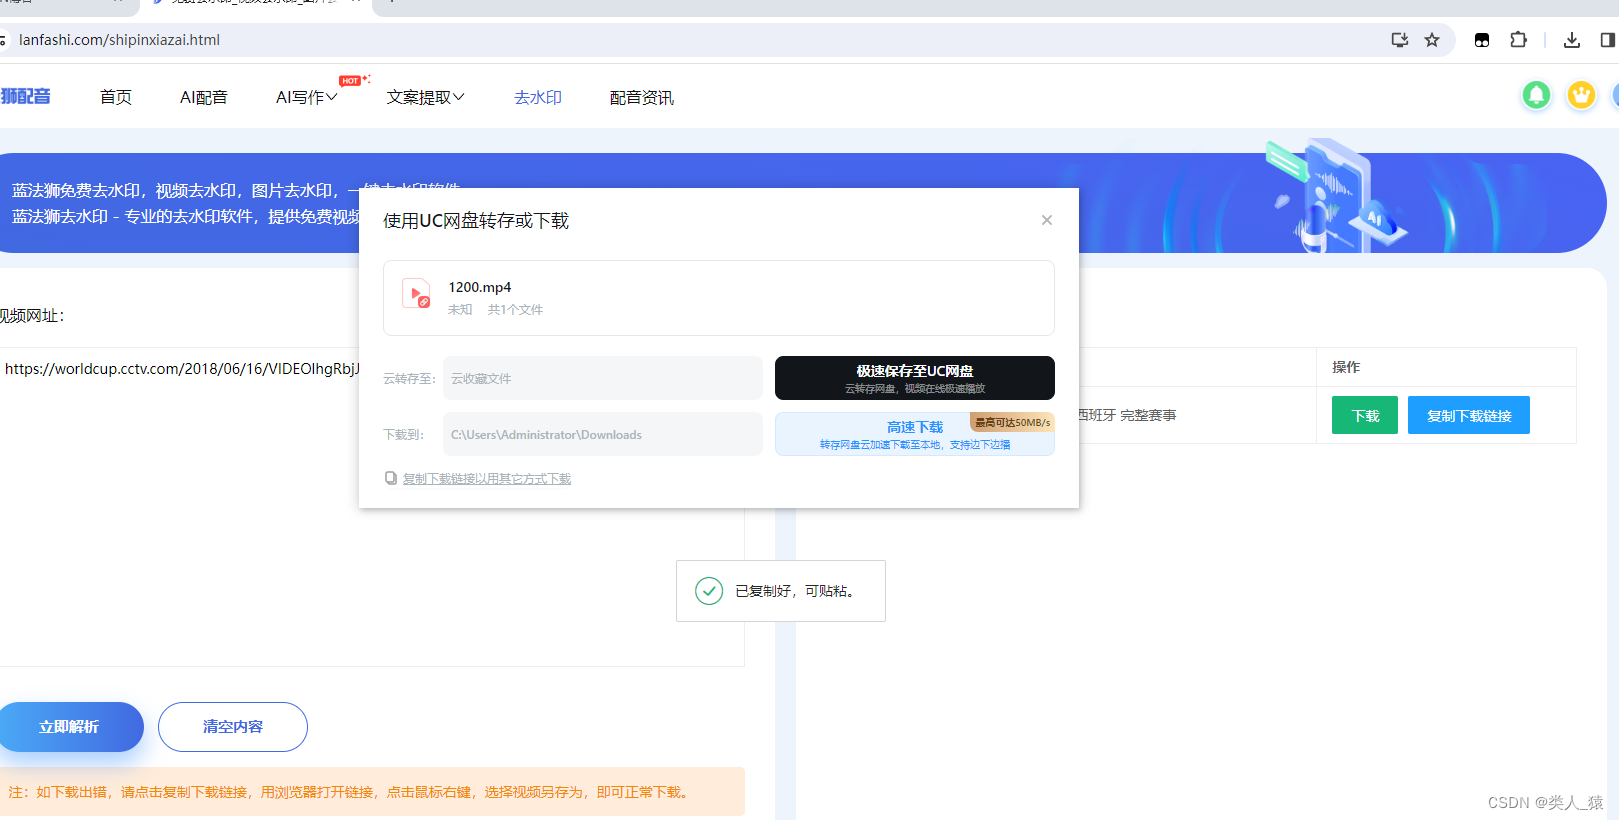This screenshot has width=1619, height=820.
Task: Click the green 下载 button
Action: point(1364,415)
